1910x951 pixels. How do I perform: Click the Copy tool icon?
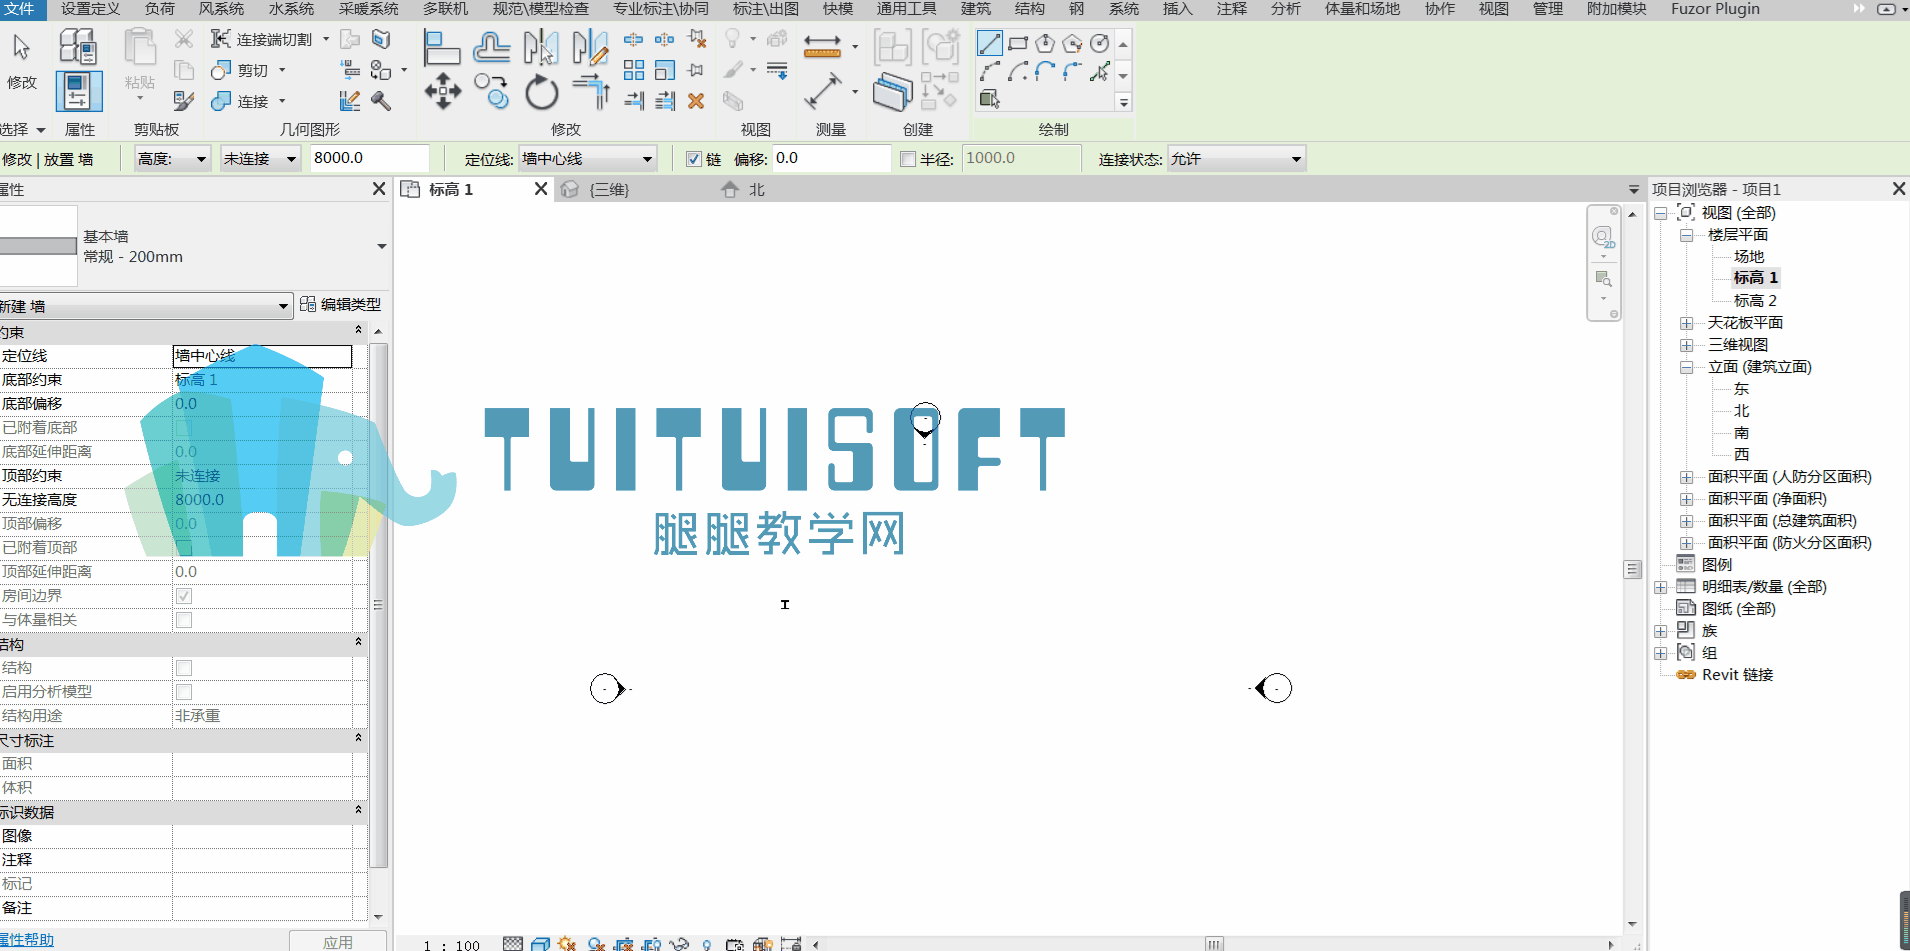[x=491, y=91]
